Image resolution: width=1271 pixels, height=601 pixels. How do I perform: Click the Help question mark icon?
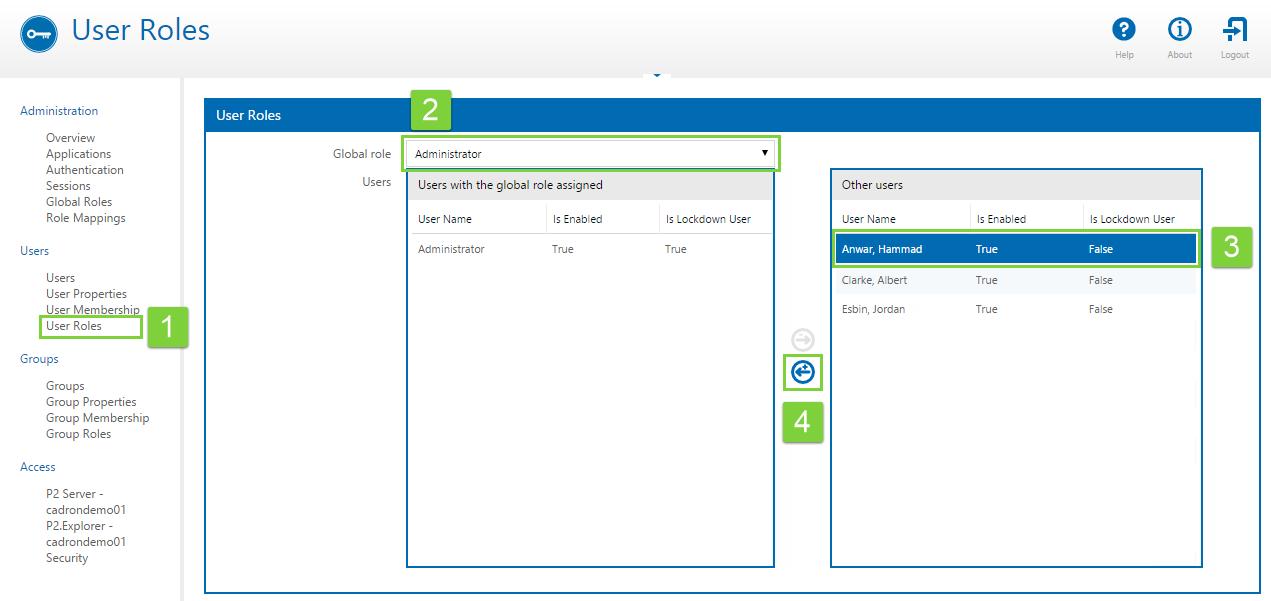(1124, 30)
